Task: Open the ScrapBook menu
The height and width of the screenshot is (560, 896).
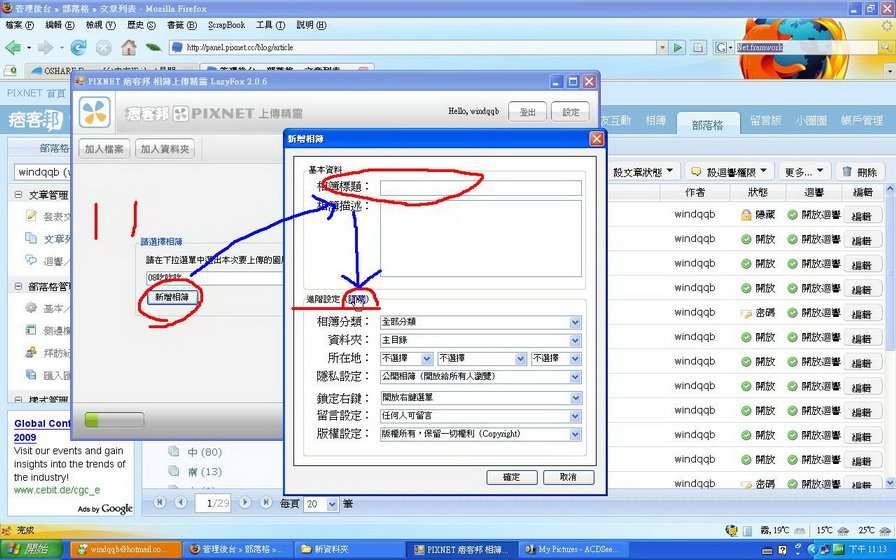Action: click(x=226, y=25)
